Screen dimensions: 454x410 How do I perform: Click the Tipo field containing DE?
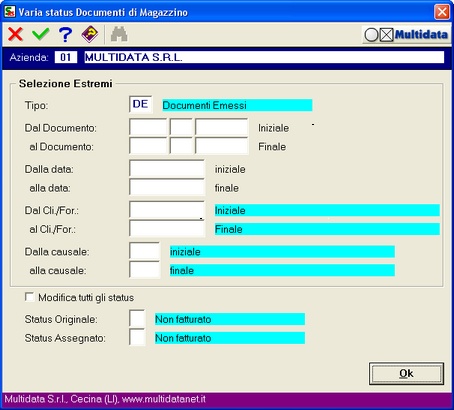coord(140,104)
